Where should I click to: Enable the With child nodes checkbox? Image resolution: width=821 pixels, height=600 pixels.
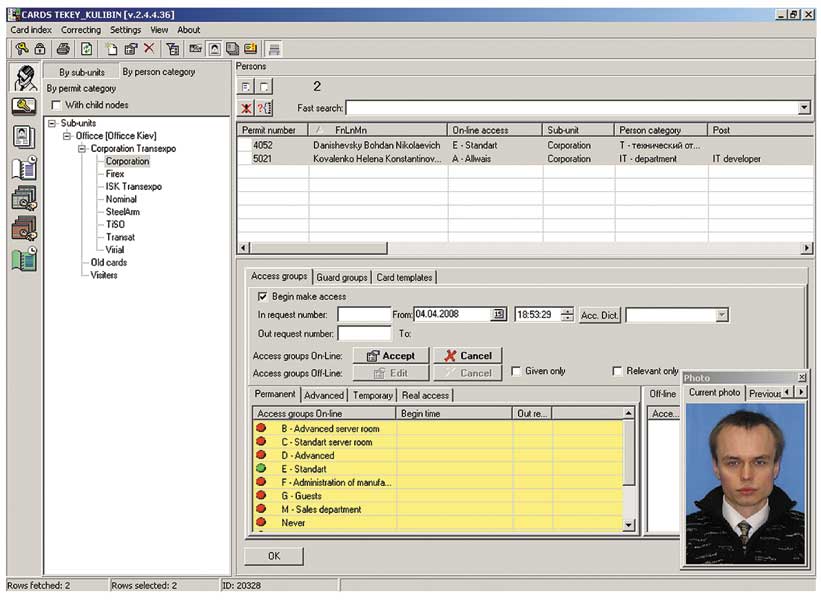click(x=57, y=105)
